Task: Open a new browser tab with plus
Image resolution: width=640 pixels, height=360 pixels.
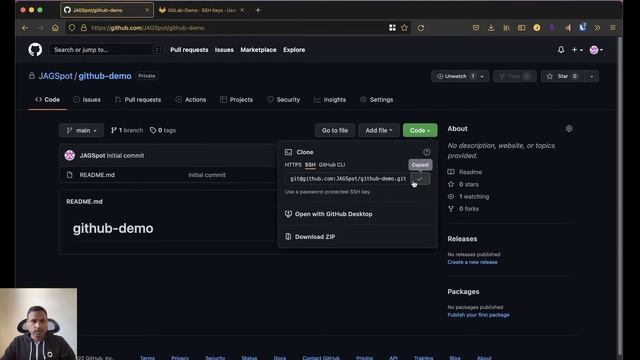Action: pyautogui.click(x=258, y=10)
